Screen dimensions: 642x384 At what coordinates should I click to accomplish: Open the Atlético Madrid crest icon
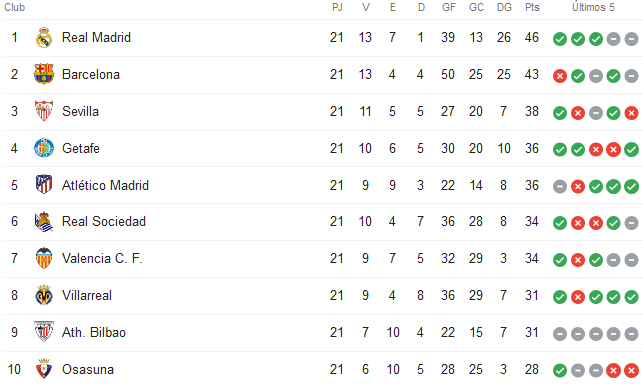[44, 185]
